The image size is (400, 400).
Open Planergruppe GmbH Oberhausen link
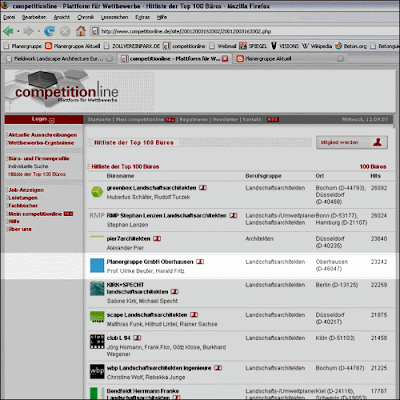tap(150, 262)
